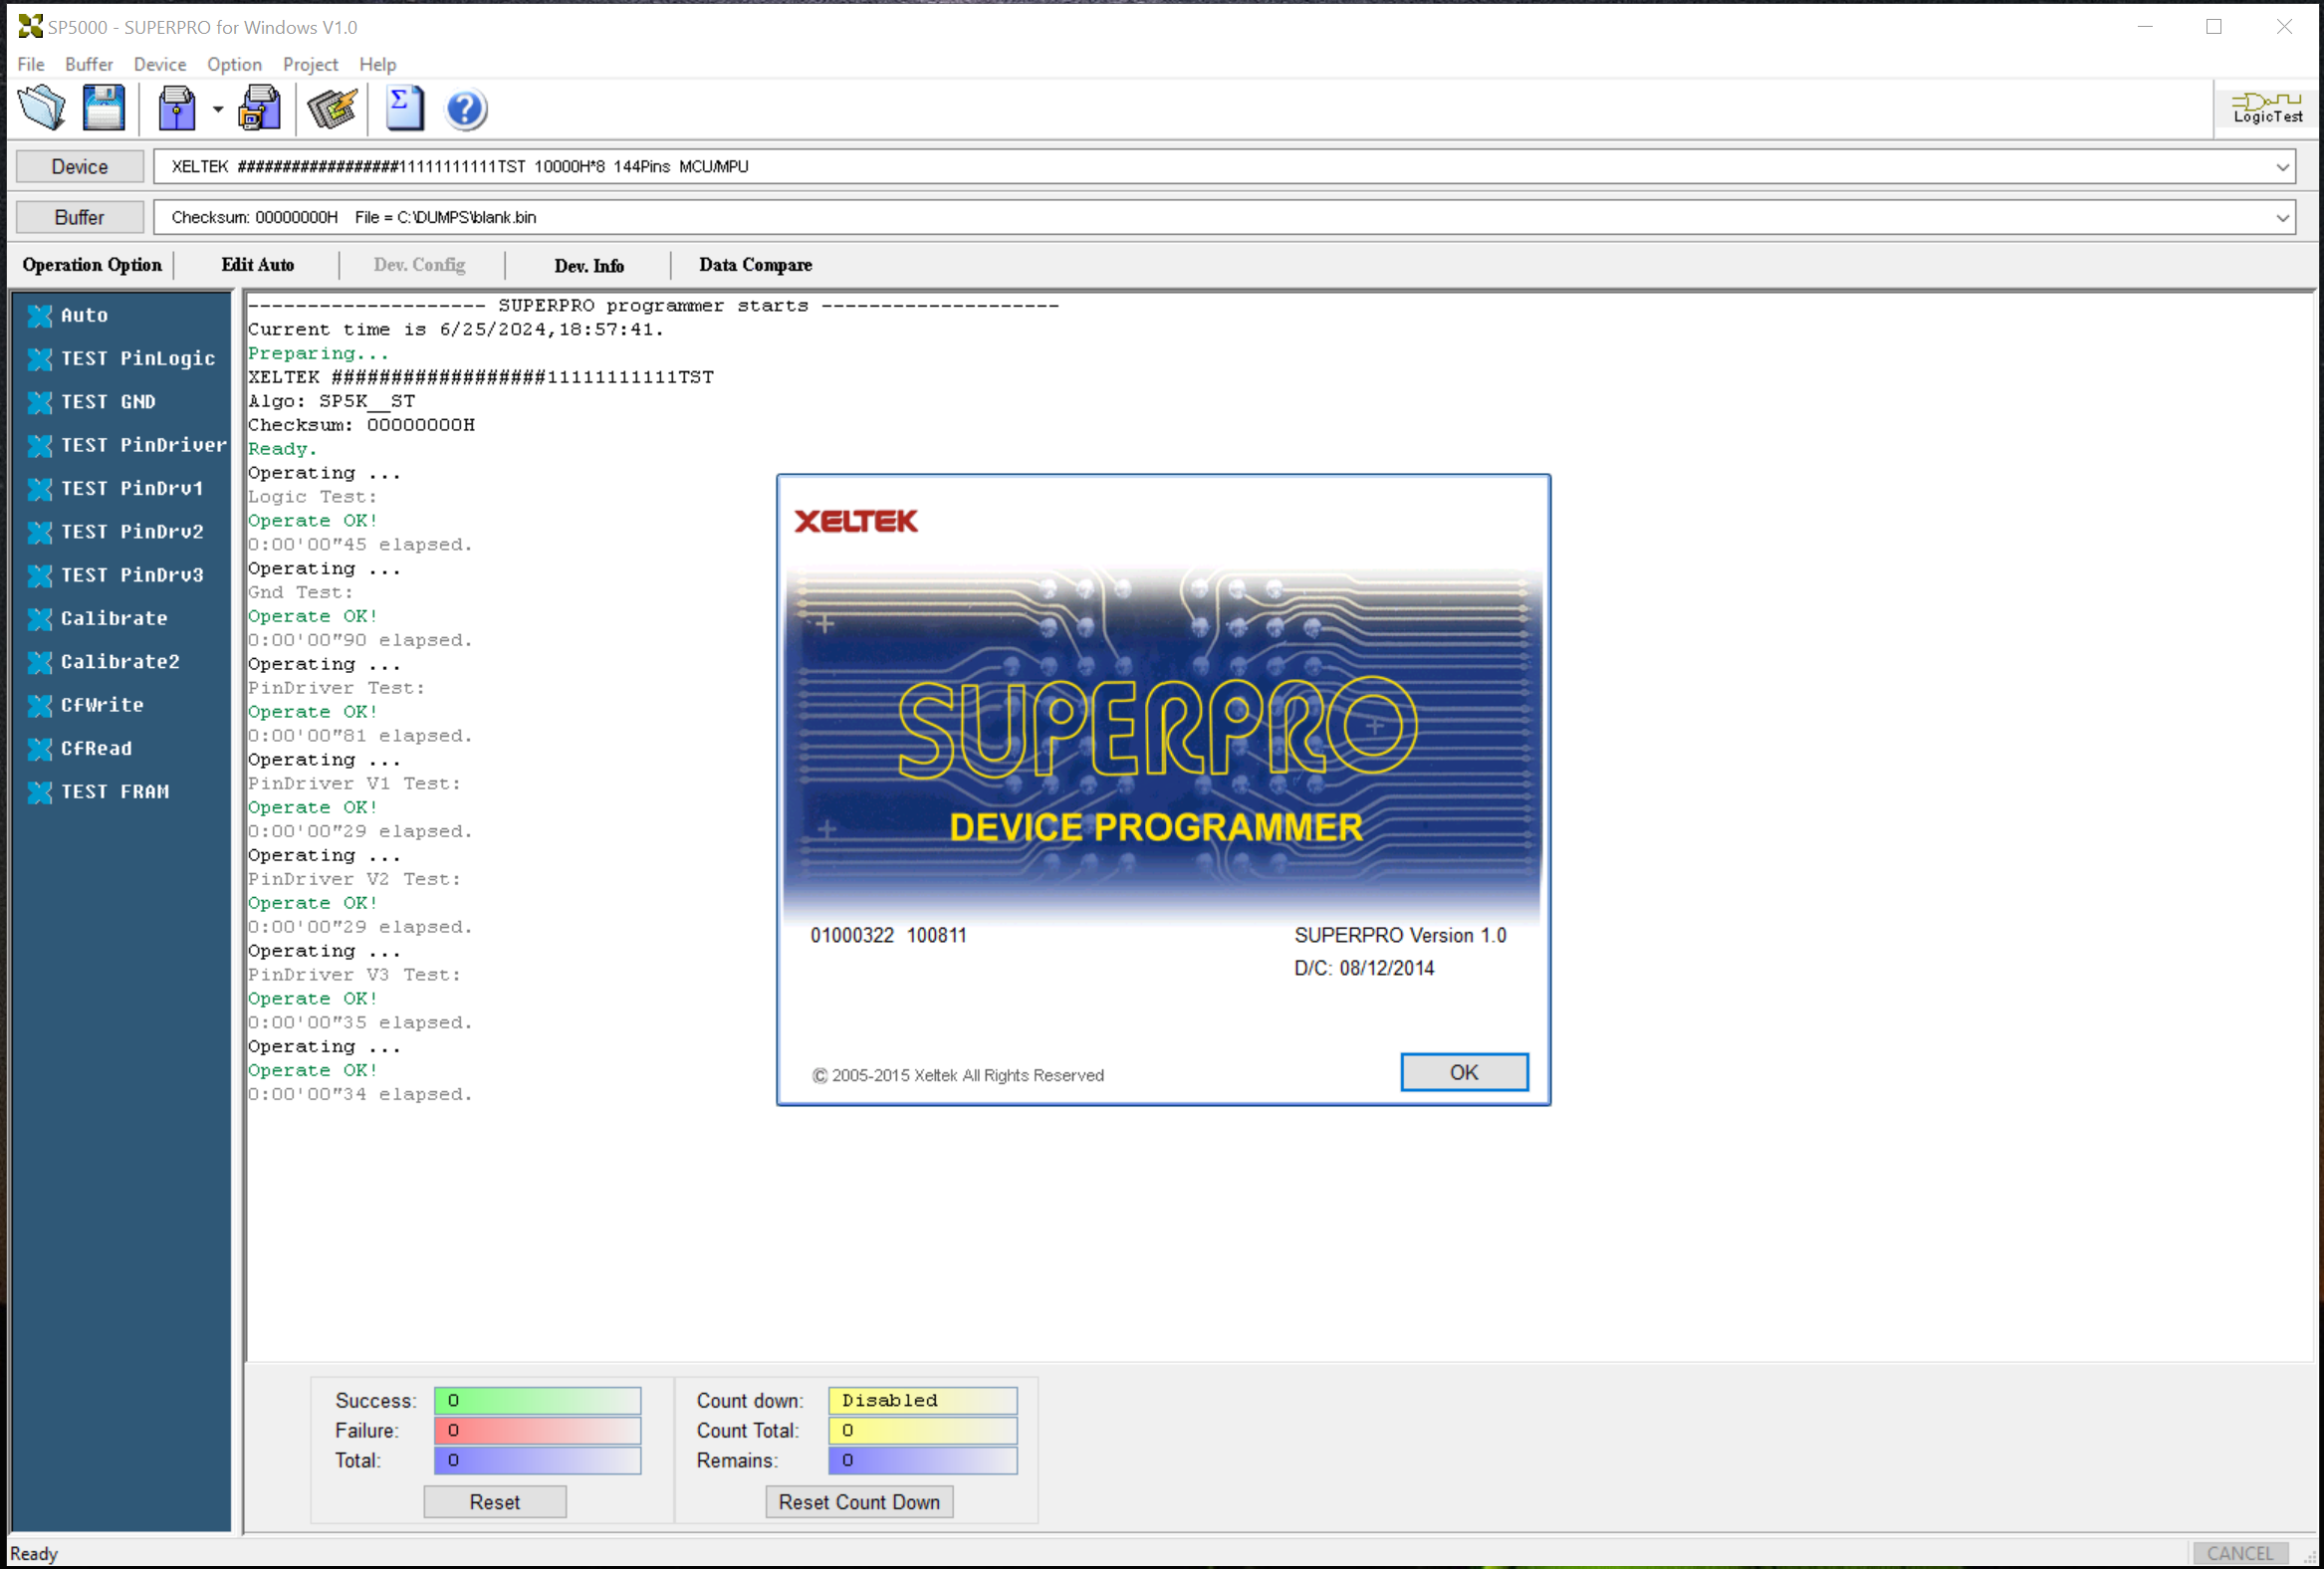Open the arrow next to project icon

point(217,109)
